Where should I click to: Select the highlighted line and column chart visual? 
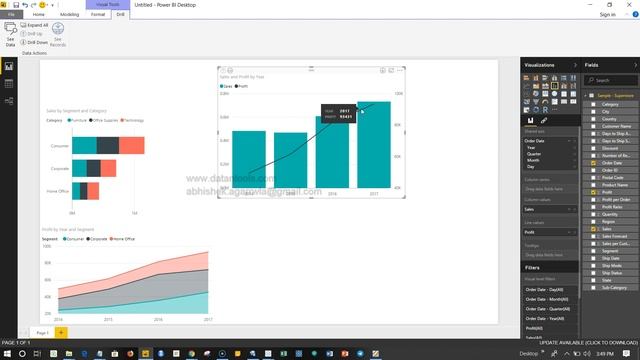554,86
